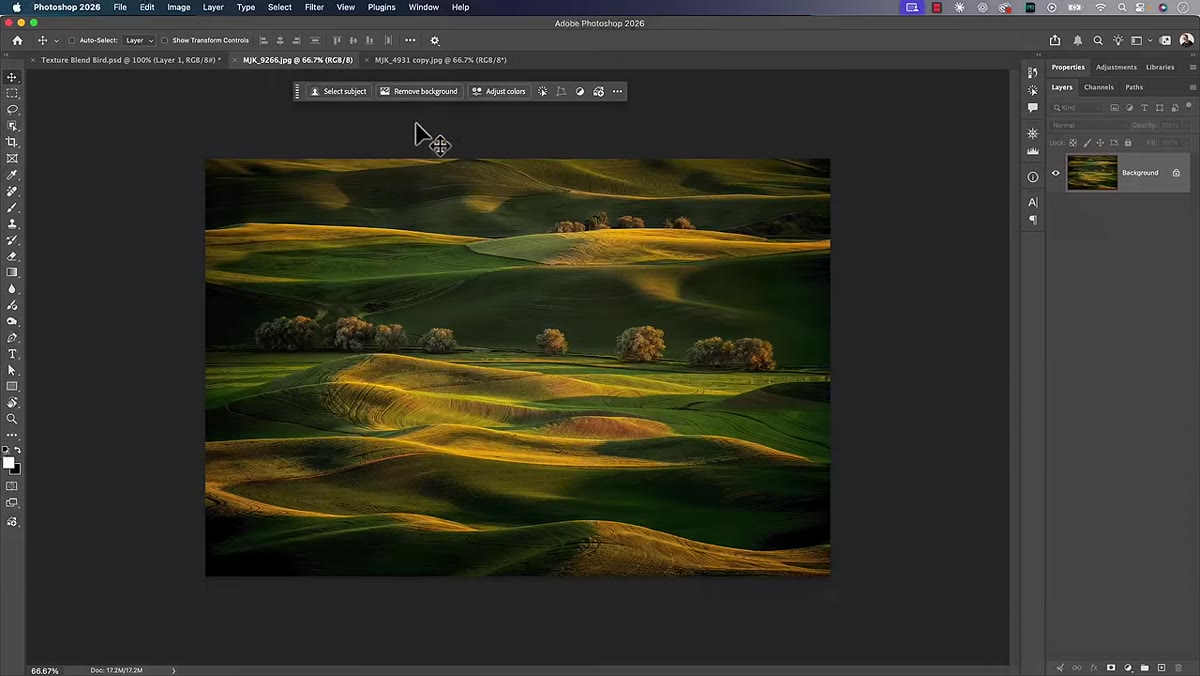The width and height of the screenshot is (1200, 676).
Task: Select the Rectangle shape tool
Action: pyautogui.click(x=12, y=386)
